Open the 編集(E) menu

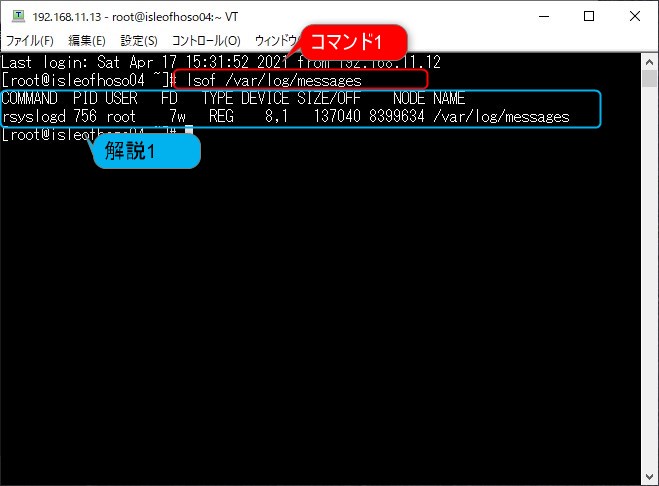pyautogui.click(x=87, y=40)
